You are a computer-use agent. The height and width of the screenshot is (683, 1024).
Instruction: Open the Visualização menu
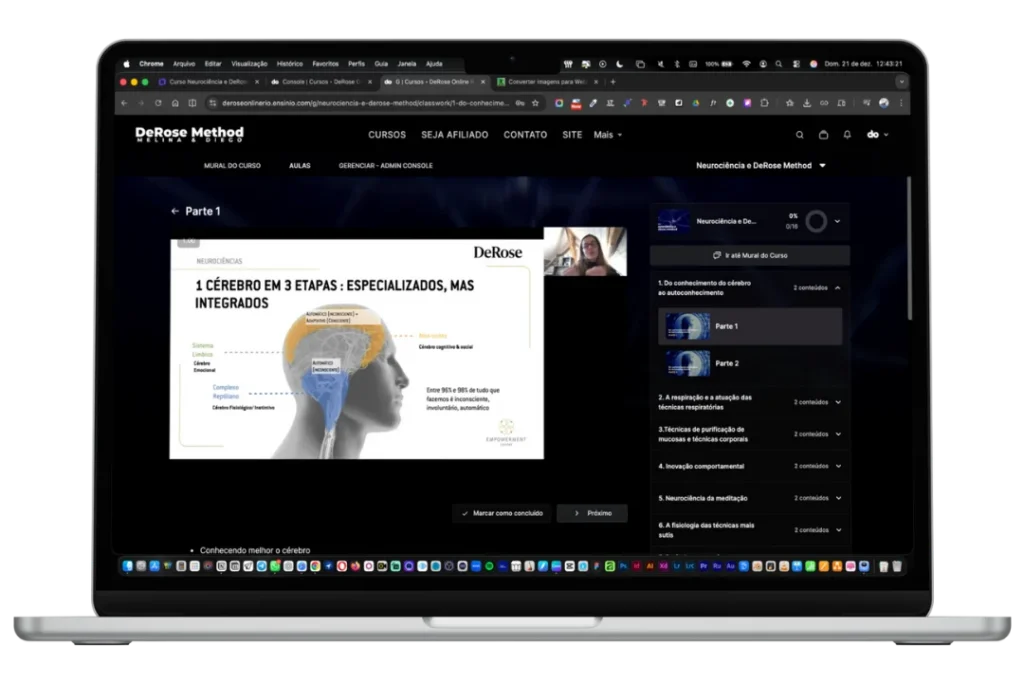pos(249,64)
